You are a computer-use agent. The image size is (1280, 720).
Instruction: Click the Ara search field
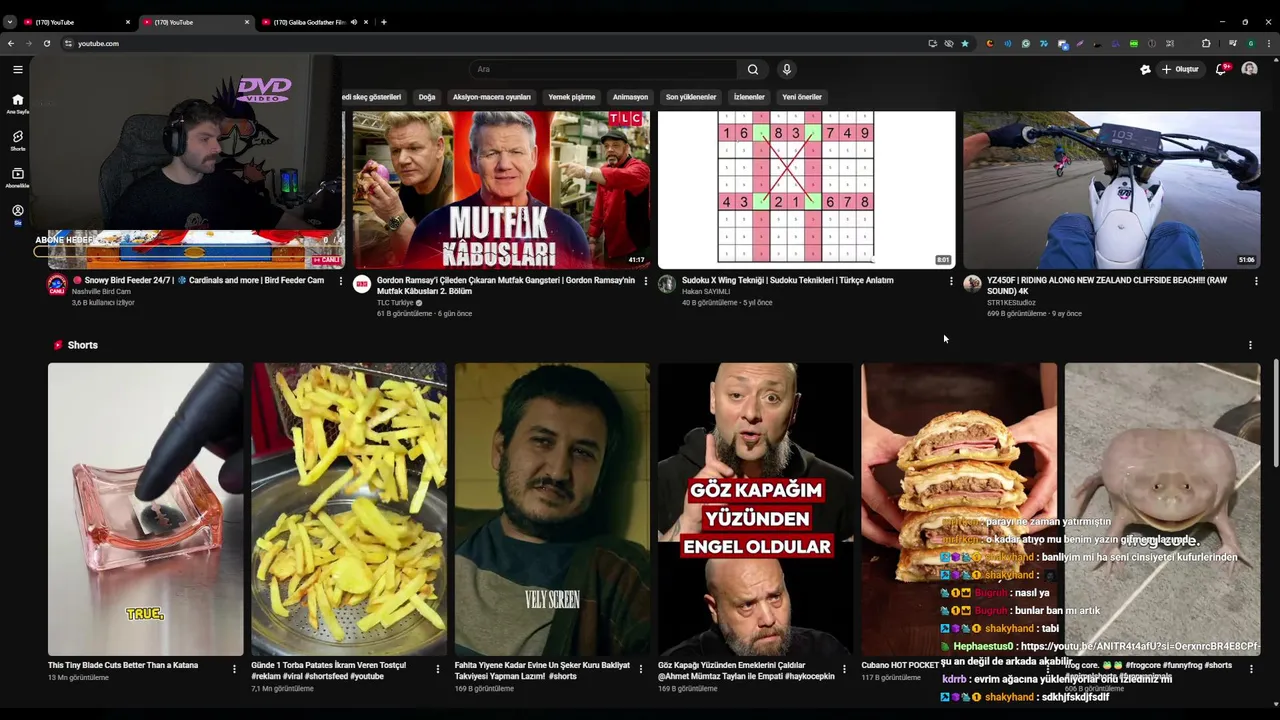pos(603,69)
